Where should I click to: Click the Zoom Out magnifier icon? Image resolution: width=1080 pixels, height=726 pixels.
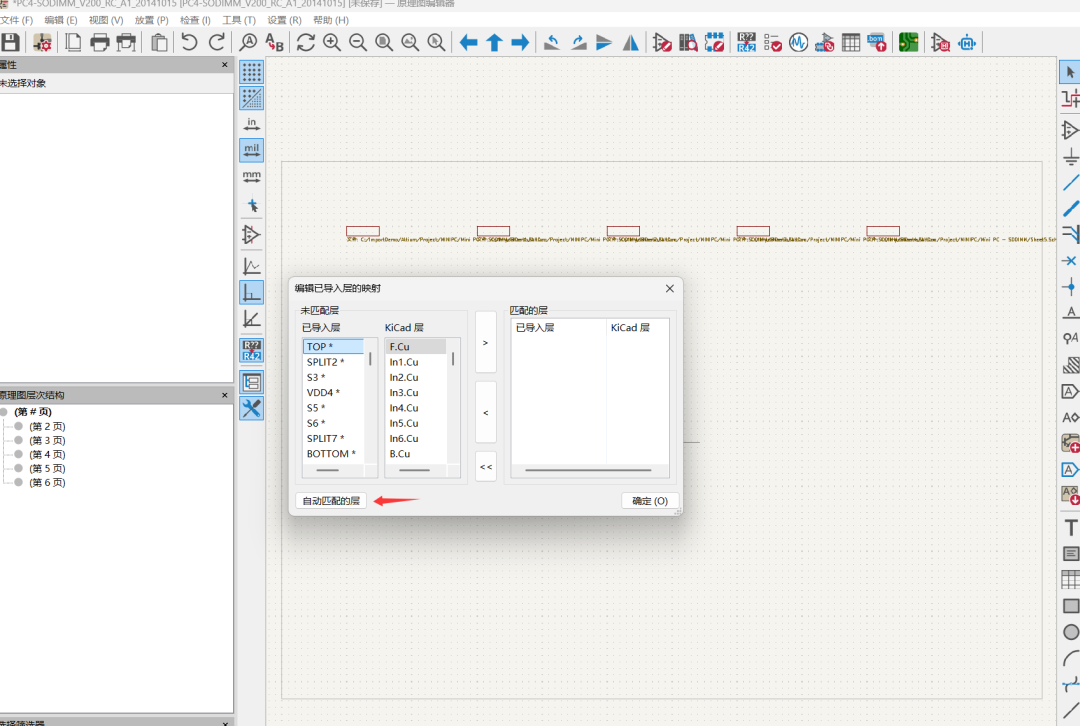click(x=358, y=43)
